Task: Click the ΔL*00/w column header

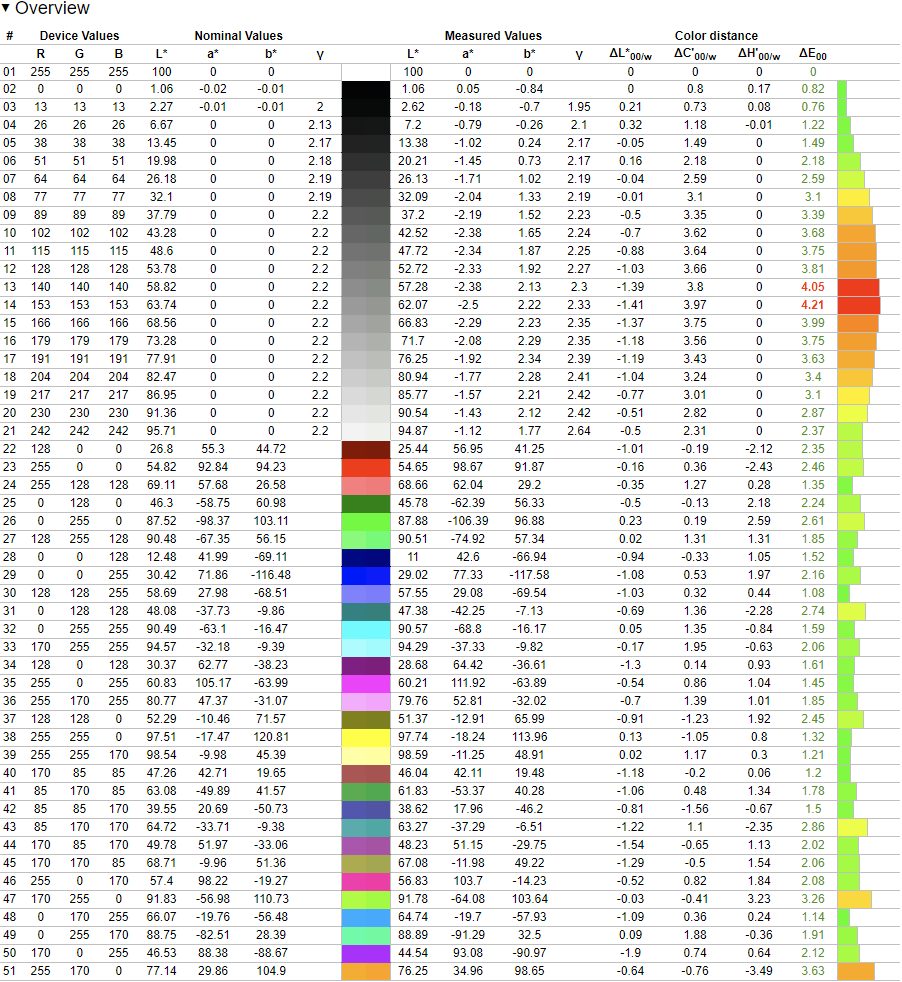Action: click(x=630, y=54)
